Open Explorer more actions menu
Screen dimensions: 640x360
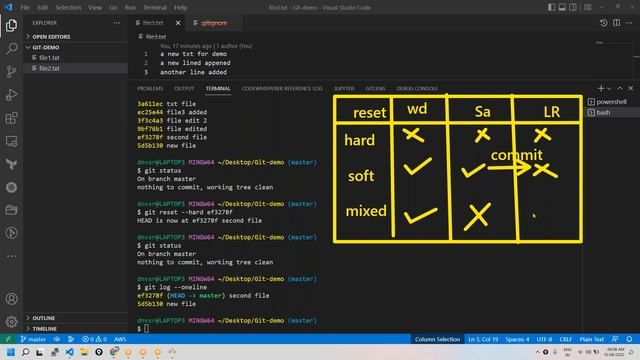point(117,23)
